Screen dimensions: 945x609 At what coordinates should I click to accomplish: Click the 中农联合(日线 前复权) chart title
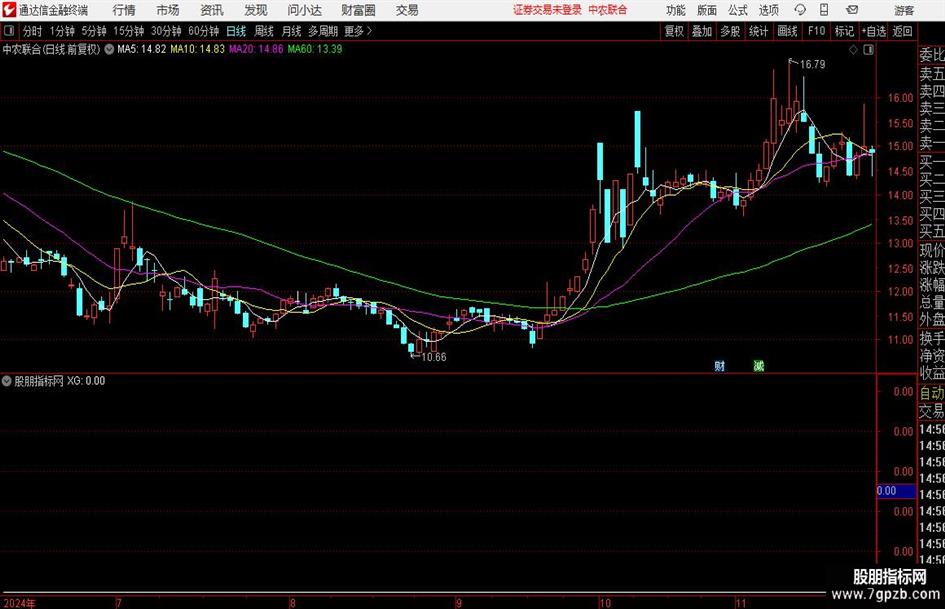[x=52, y=49]
